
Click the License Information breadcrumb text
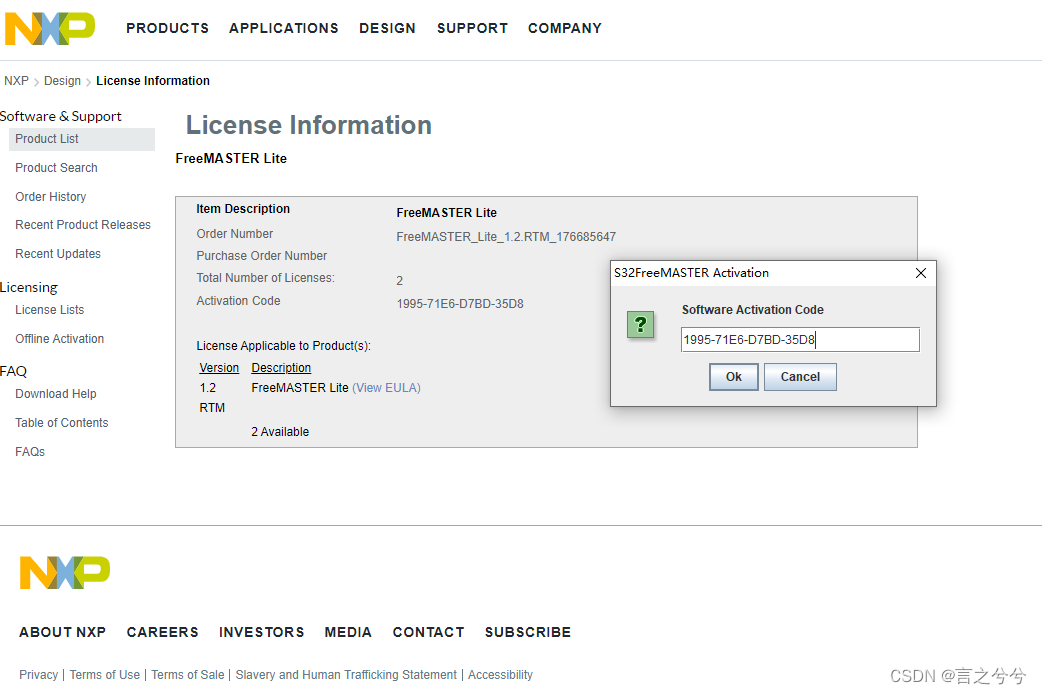click(153, 80)
